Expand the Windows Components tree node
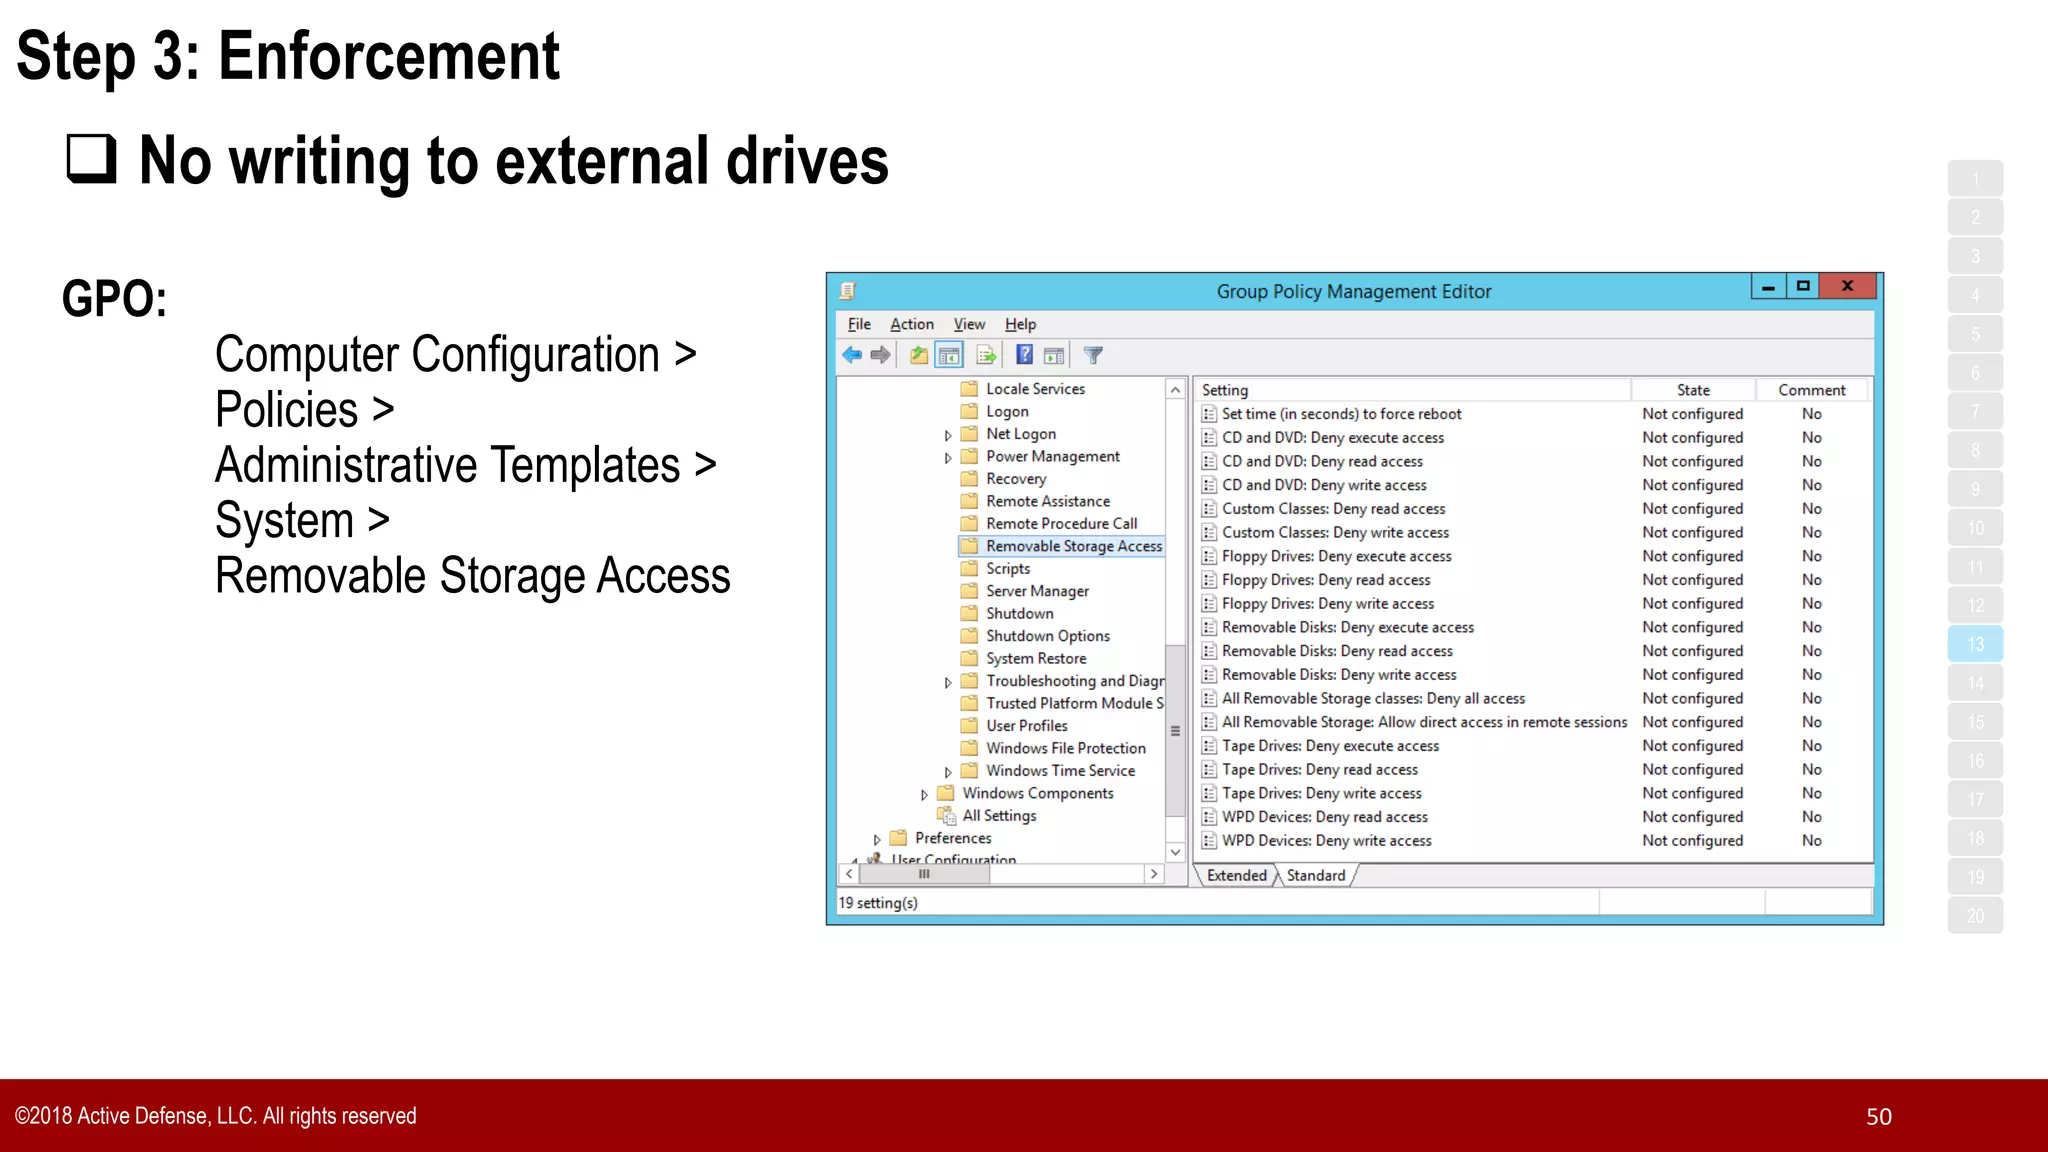2048x1152 pixels. coord(924,795)
